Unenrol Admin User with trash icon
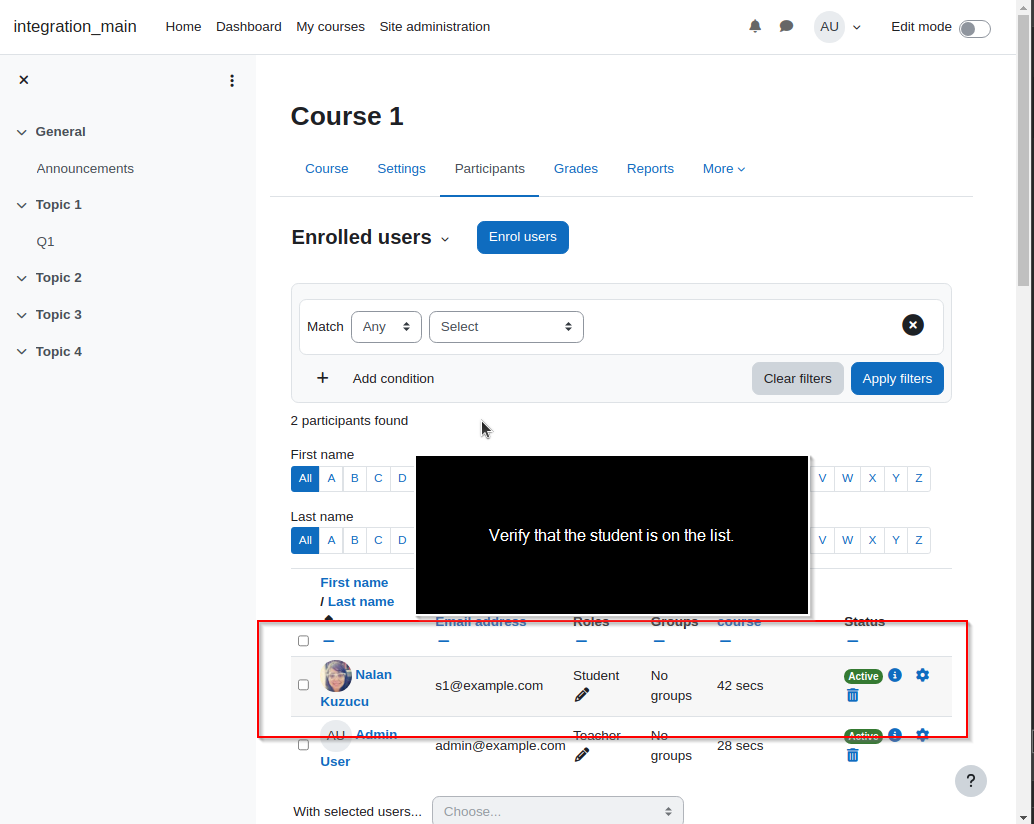Screen dimensions: 1034x824 click(853, 755)
